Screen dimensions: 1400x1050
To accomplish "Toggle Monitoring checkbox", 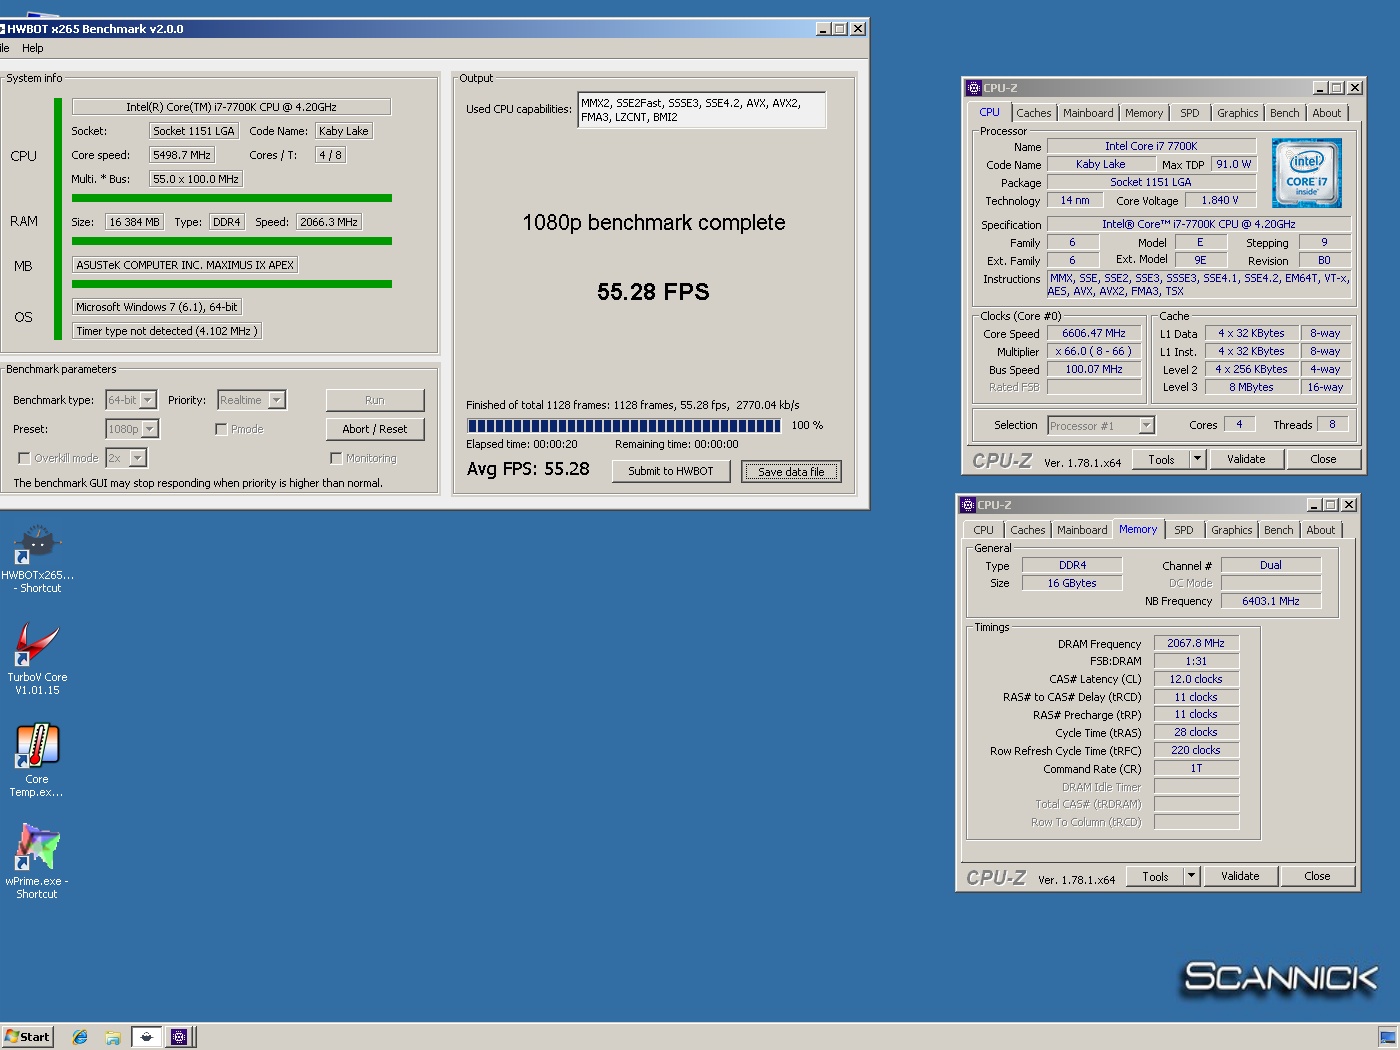I will point(336,458).
